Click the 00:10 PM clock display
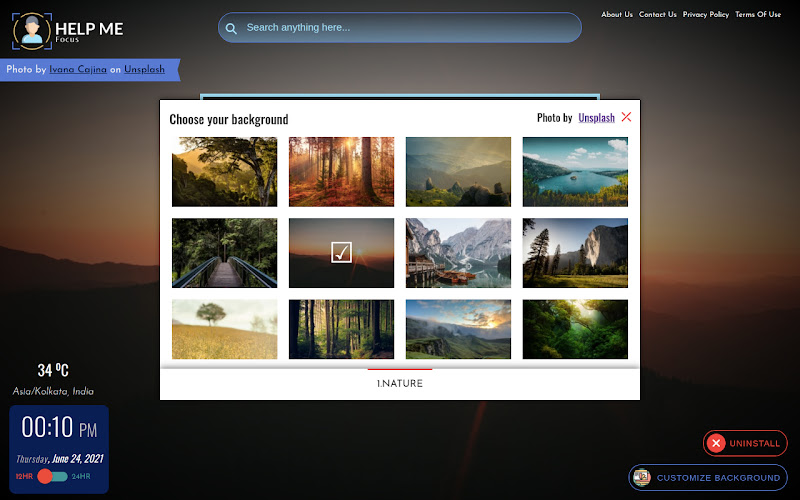800x500 pixels. click(x=59, y=427)
